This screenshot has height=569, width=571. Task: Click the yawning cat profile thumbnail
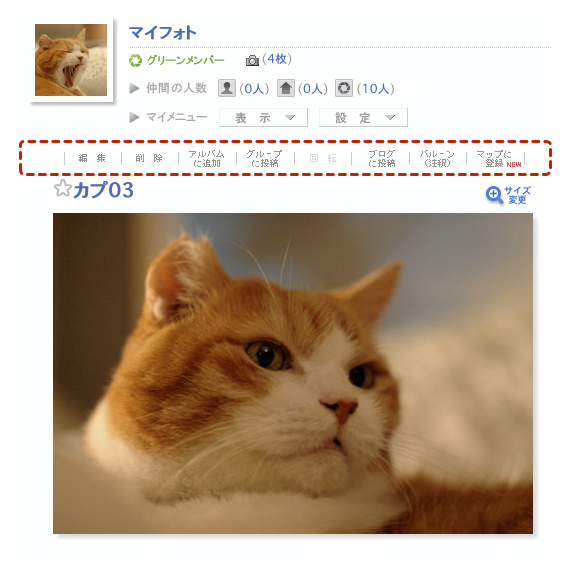pos(71,60)
